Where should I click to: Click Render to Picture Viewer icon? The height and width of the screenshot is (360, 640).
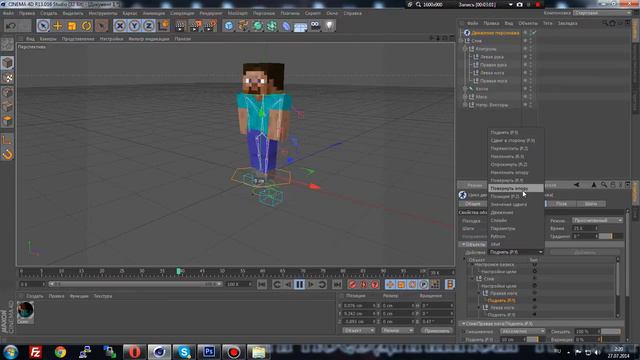(x=195, y=26)
